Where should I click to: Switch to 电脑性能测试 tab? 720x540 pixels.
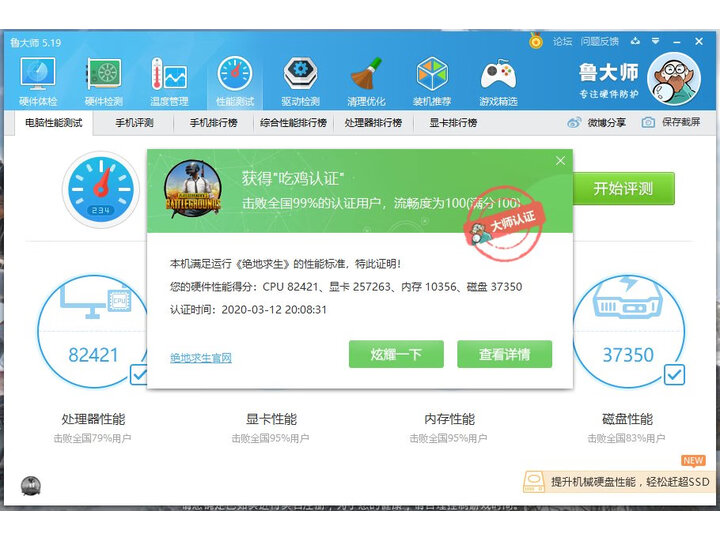53,123
